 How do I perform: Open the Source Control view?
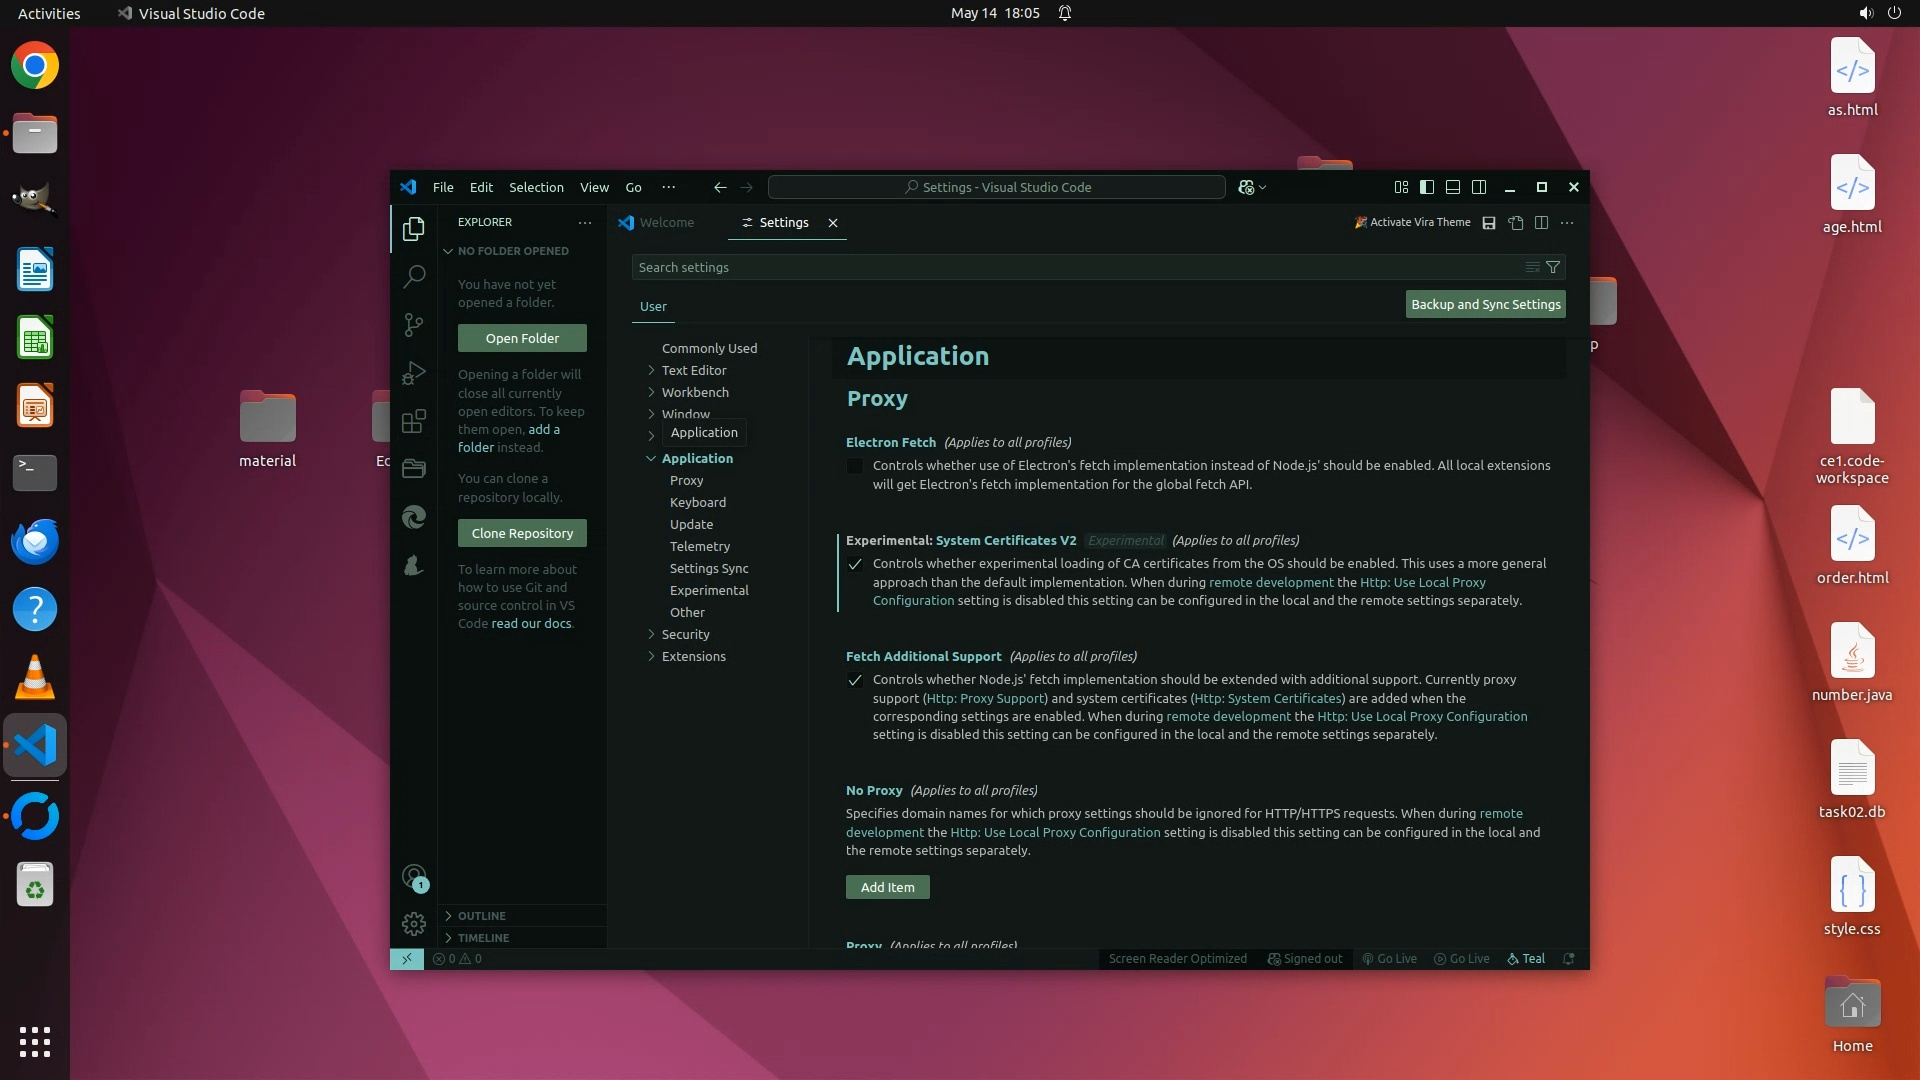(x=414, y=324)
